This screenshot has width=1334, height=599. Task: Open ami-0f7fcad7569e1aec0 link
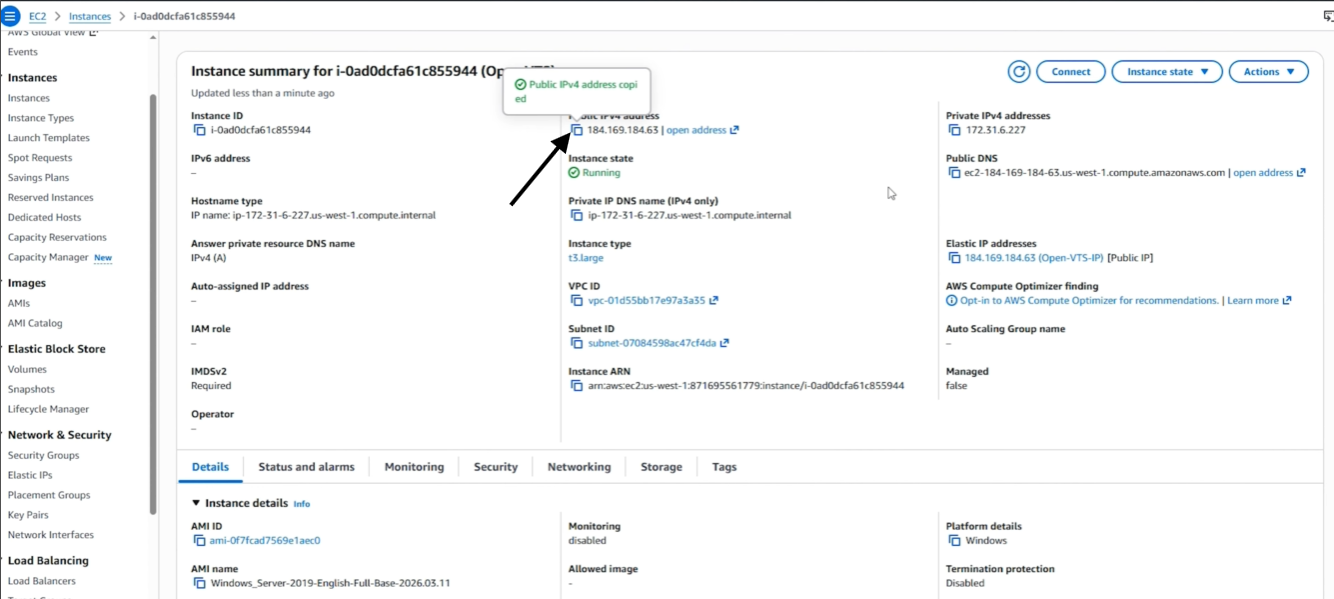[265, 540]
